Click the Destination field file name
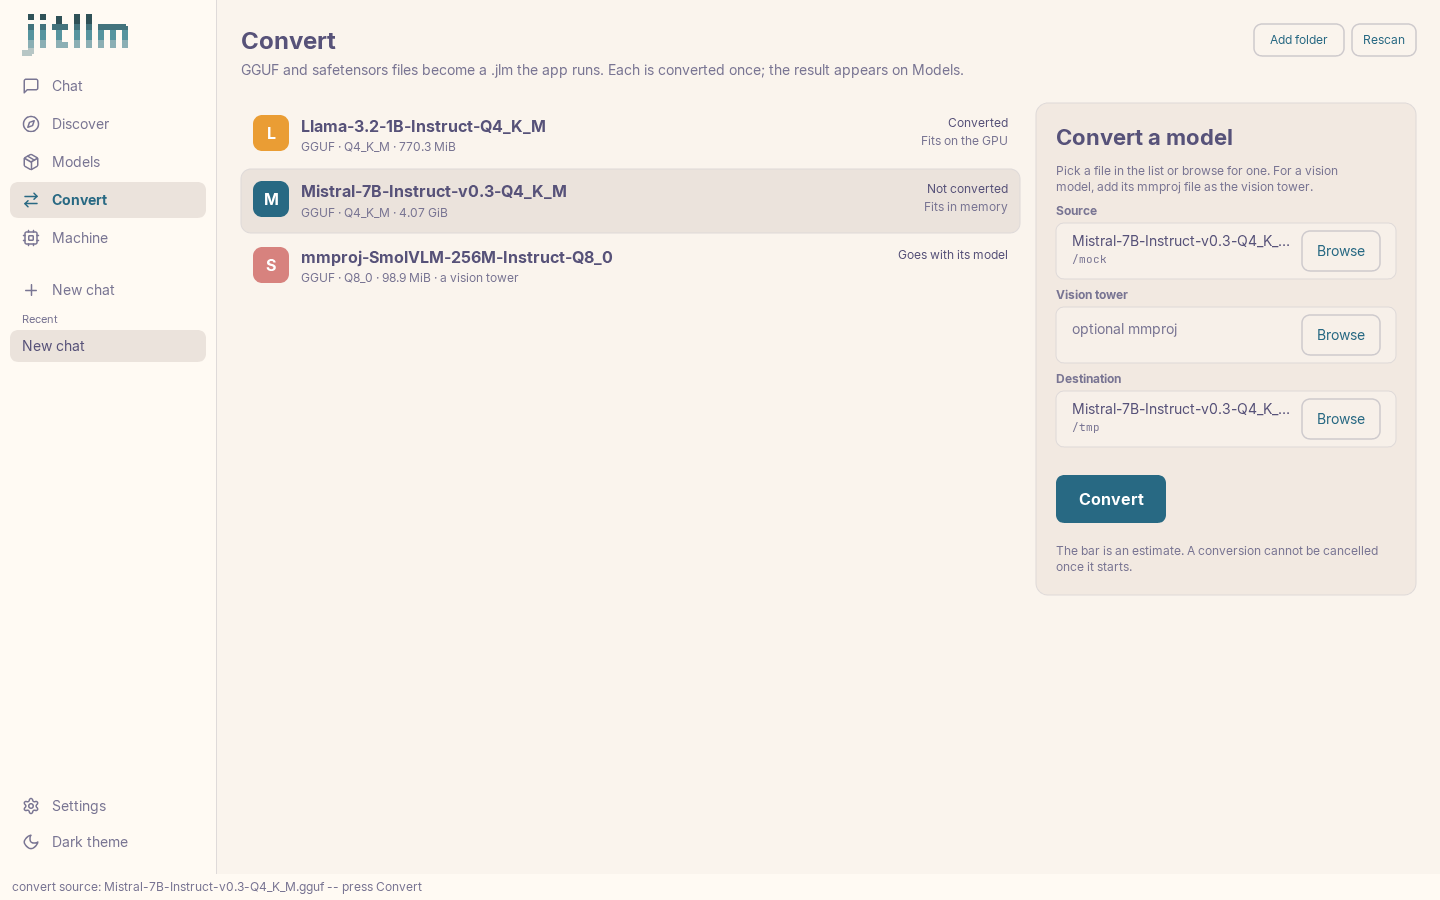1440x900 pixels. click(1181, 409)
